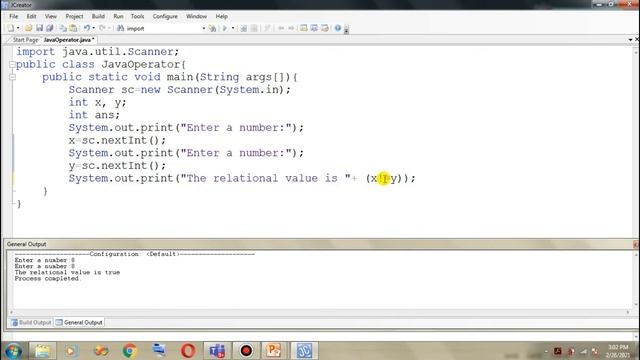Viewport: 640px width, 360px height.
Task: Collapse the main method fold marker
Action: [12, 77]
